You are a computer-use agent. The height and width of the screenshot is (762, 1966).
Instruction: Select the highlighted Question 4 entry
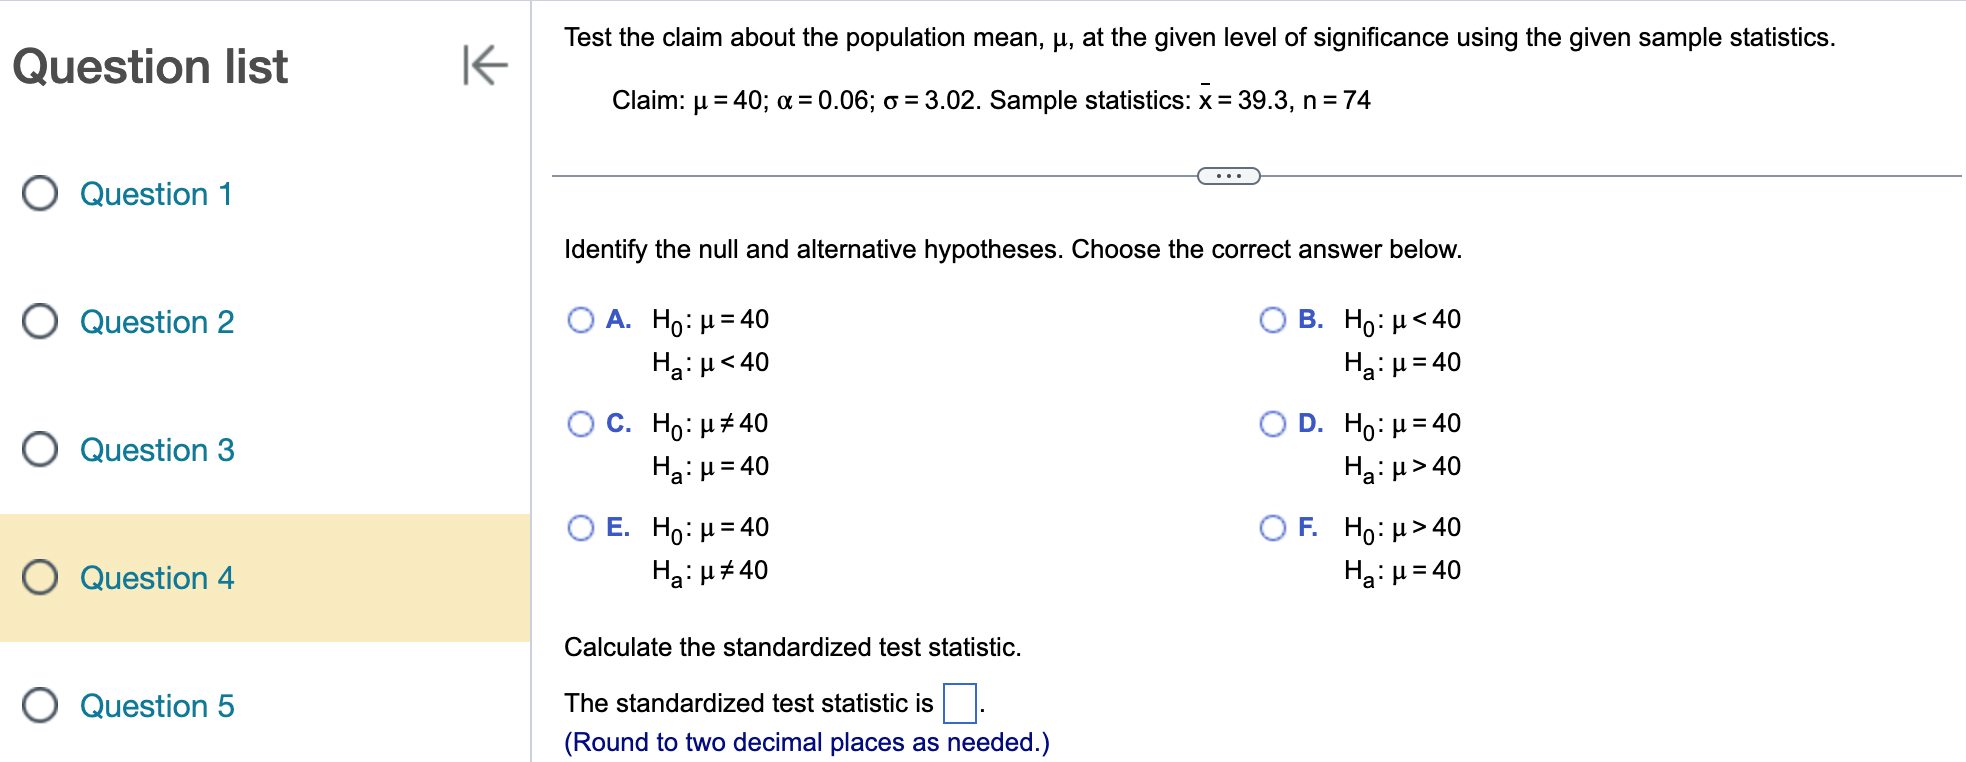point(156,578)
